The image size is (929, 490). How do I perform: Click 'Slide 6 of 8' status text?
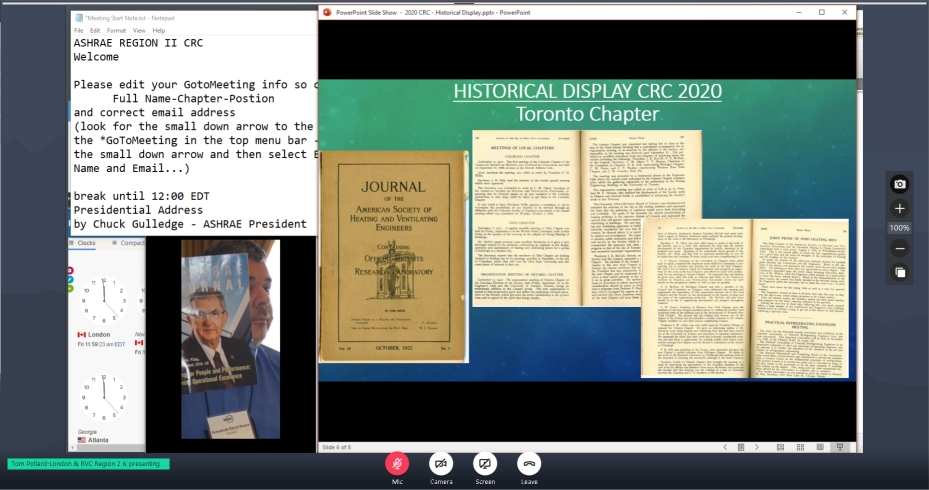[x=337, y=447]
